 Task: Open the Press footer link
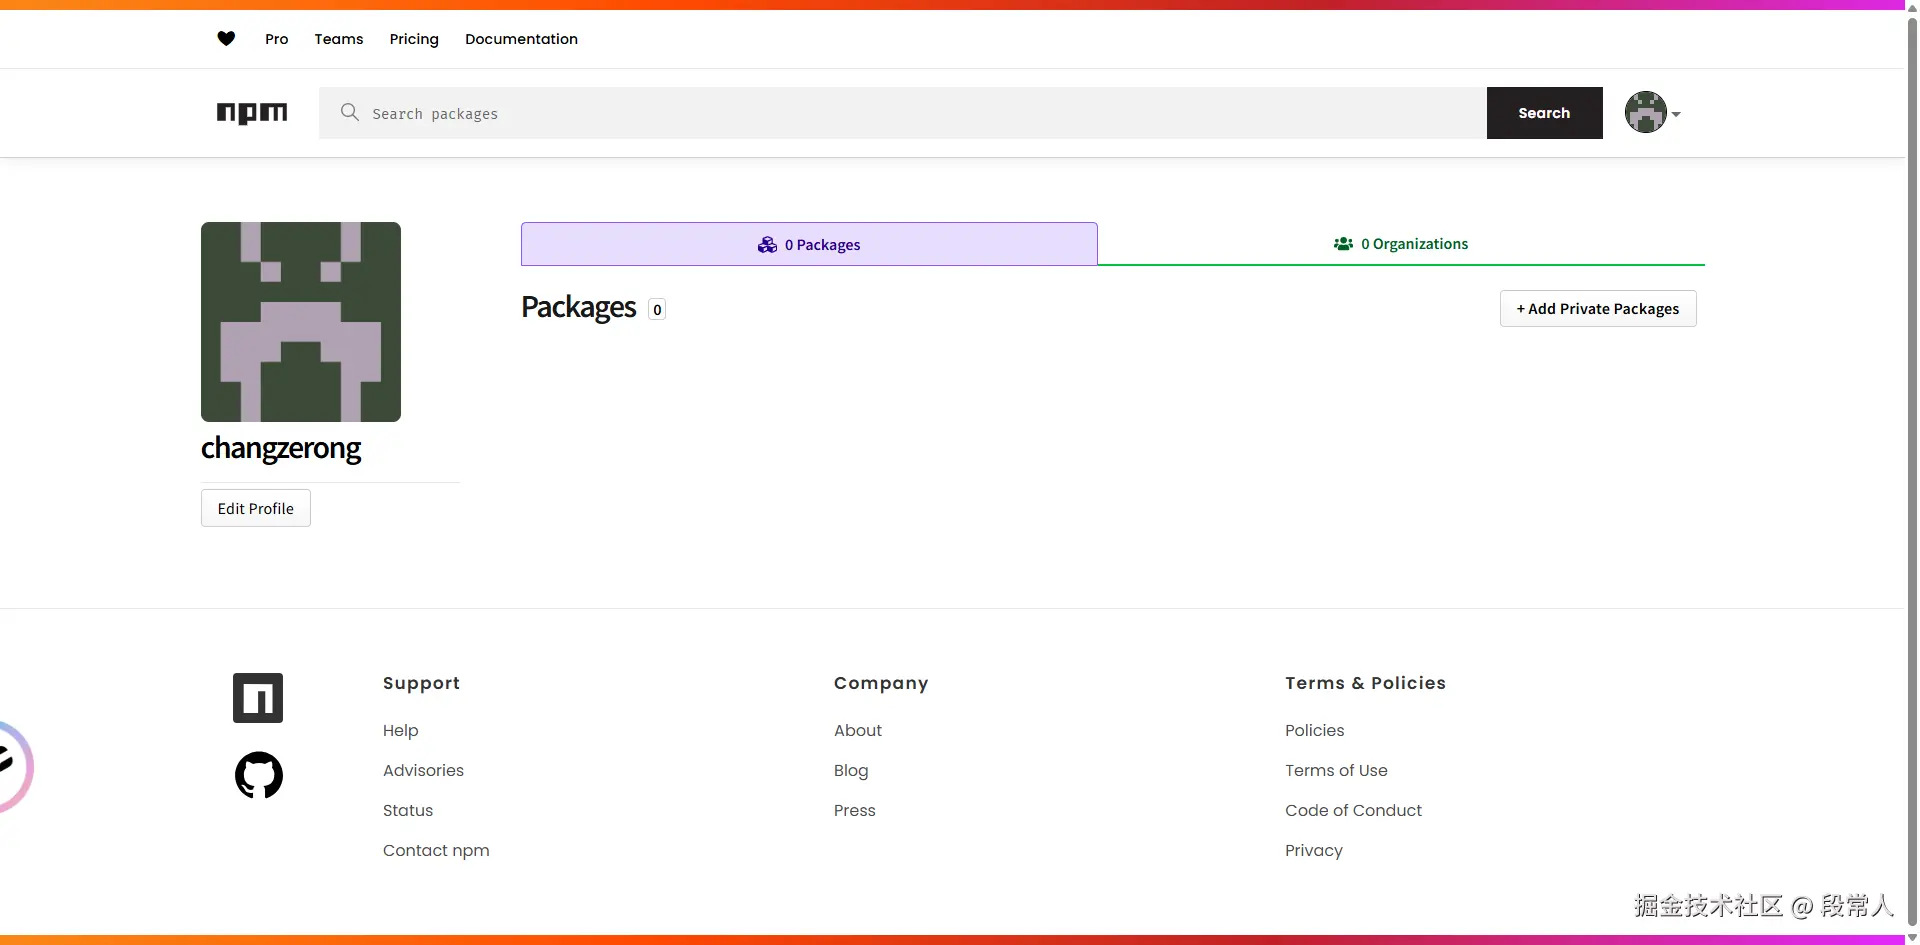pos(855,811)
